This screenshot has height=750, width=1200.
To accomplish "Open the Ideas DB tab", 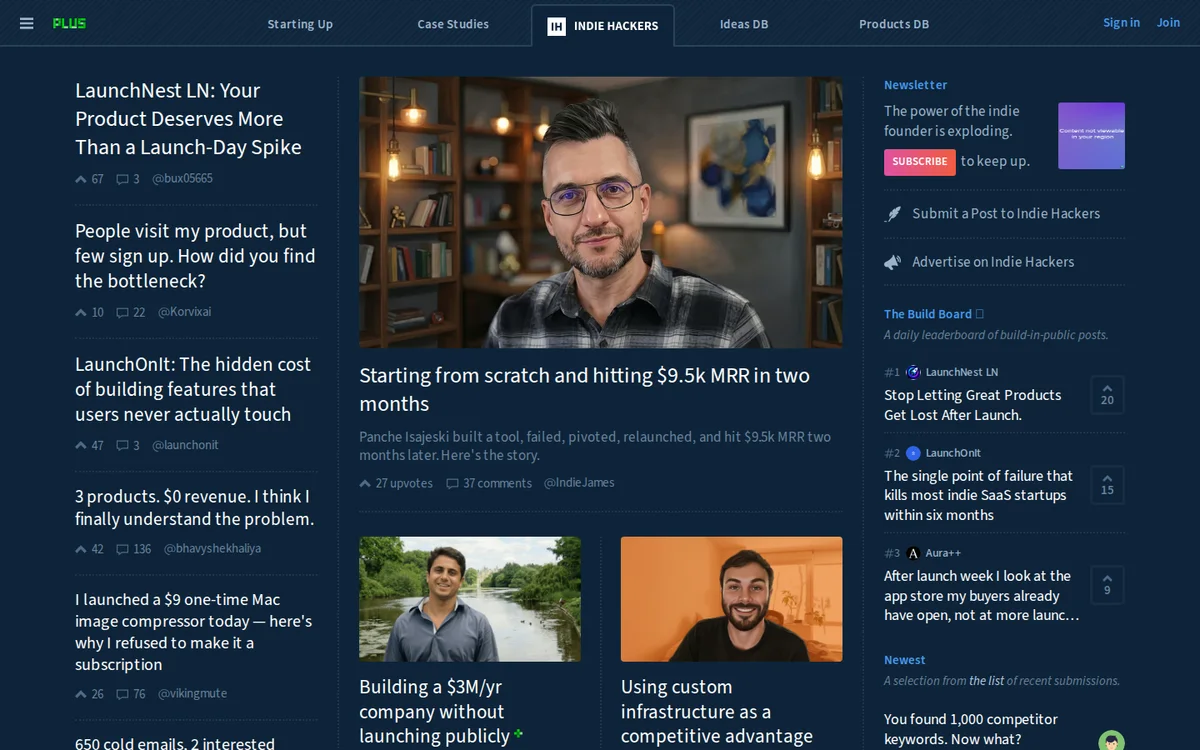I will coord(744,24).
